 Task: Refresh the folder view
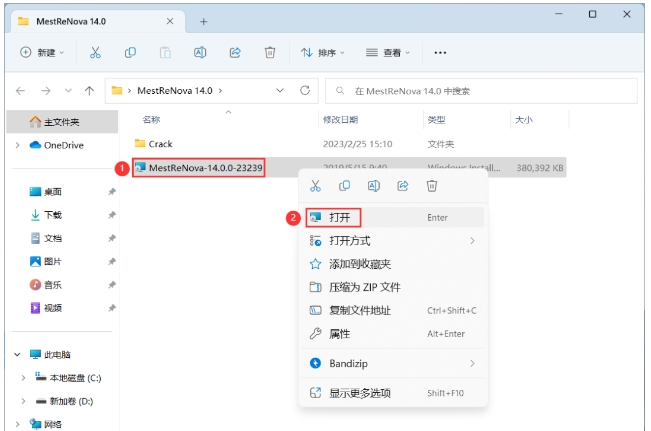click(305, 90)
